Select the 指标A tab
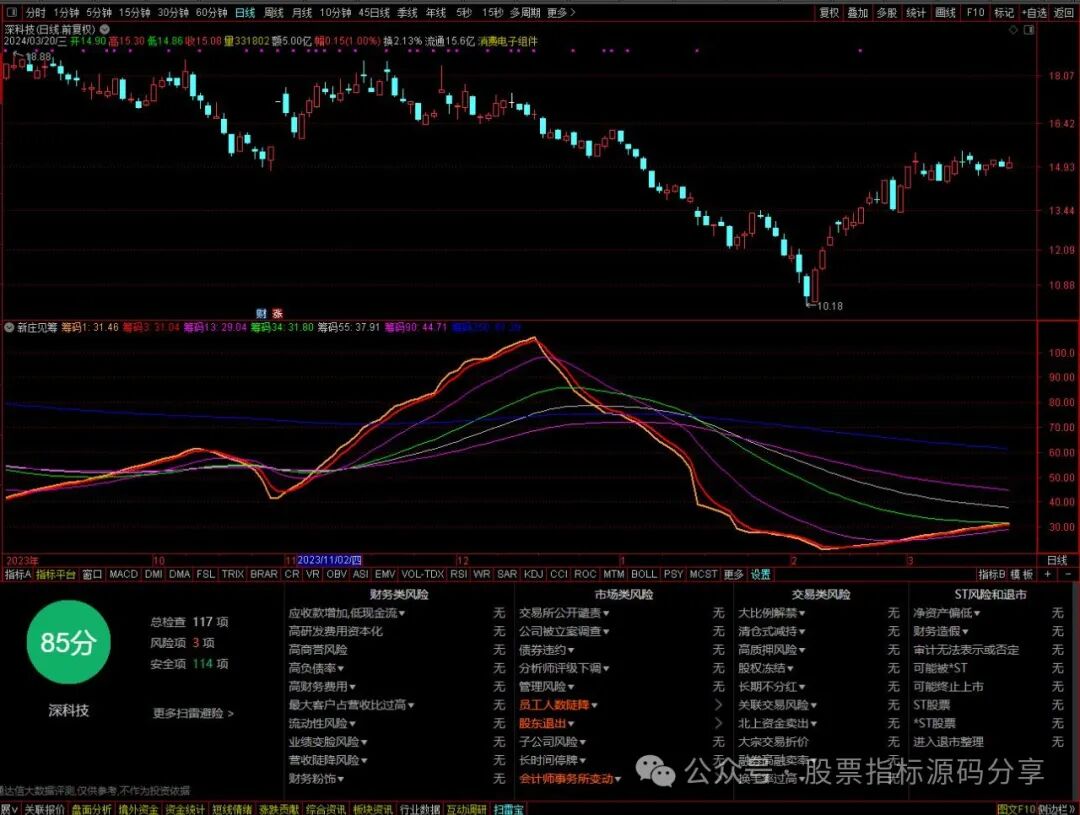Screen dimensions: 1080x815 tap(17, 574)
